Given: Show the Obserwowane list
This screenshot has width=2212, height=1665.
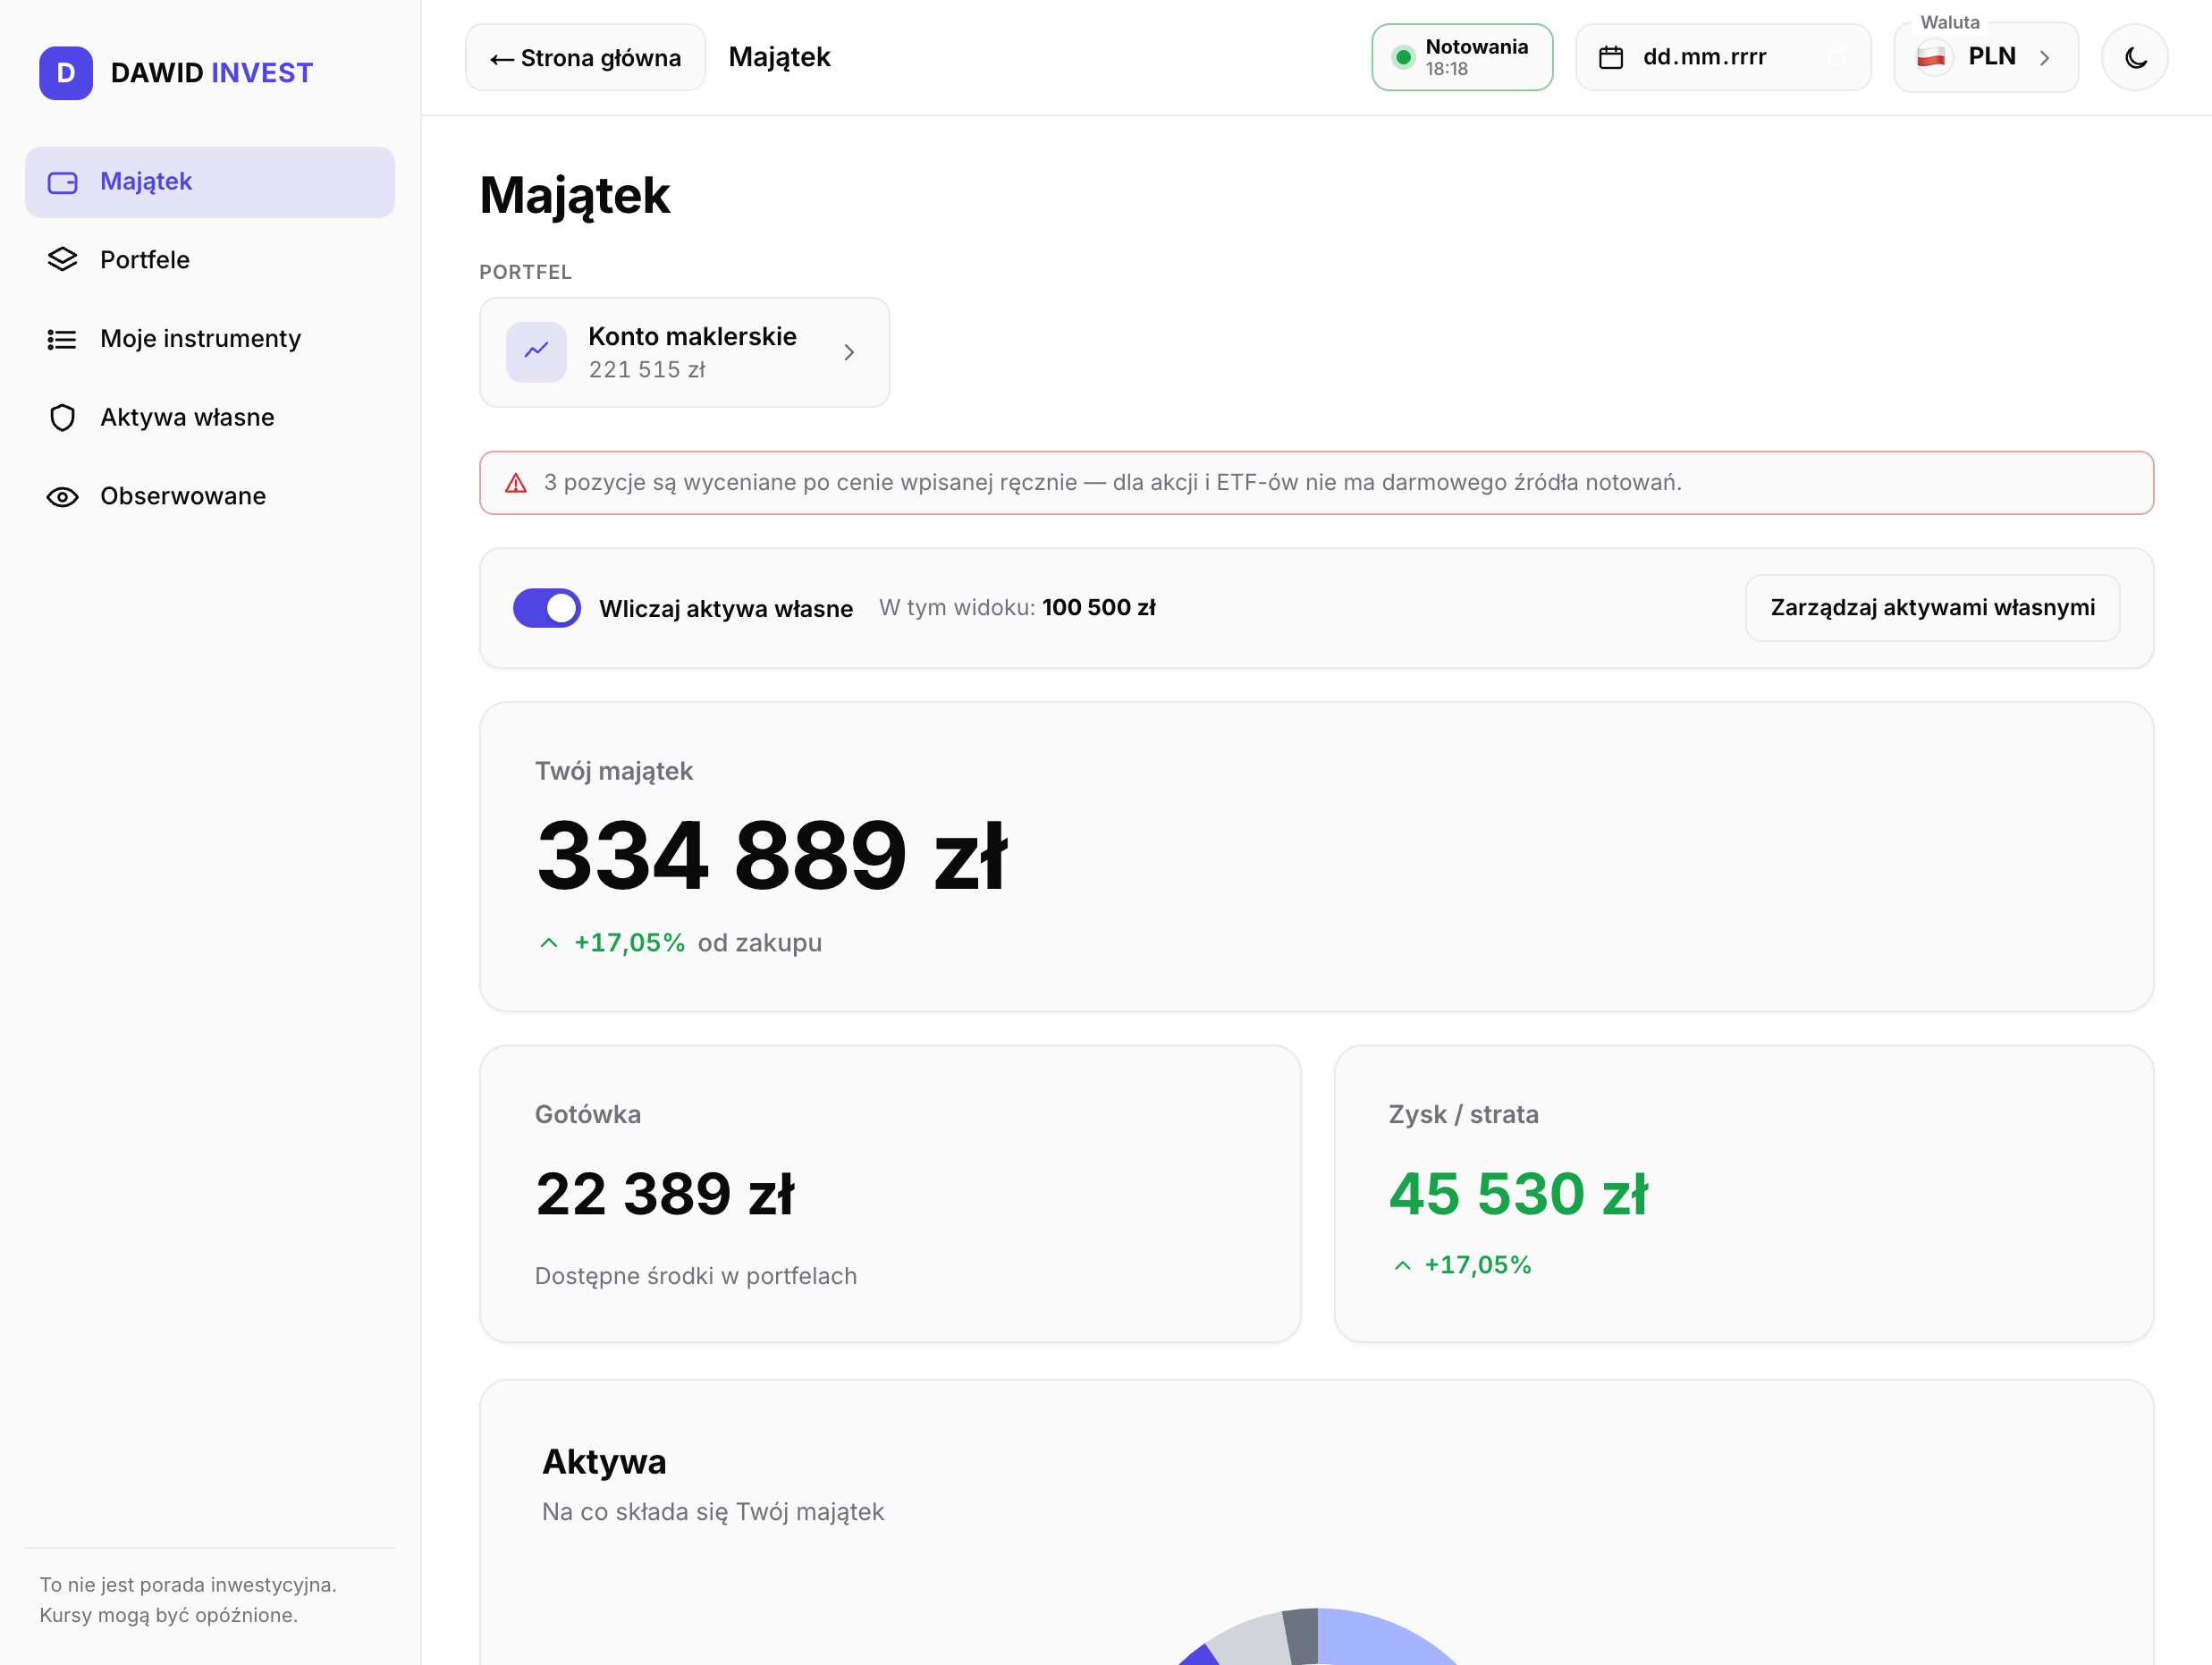Looking at the screenshot, I should [x=210, y=496].
